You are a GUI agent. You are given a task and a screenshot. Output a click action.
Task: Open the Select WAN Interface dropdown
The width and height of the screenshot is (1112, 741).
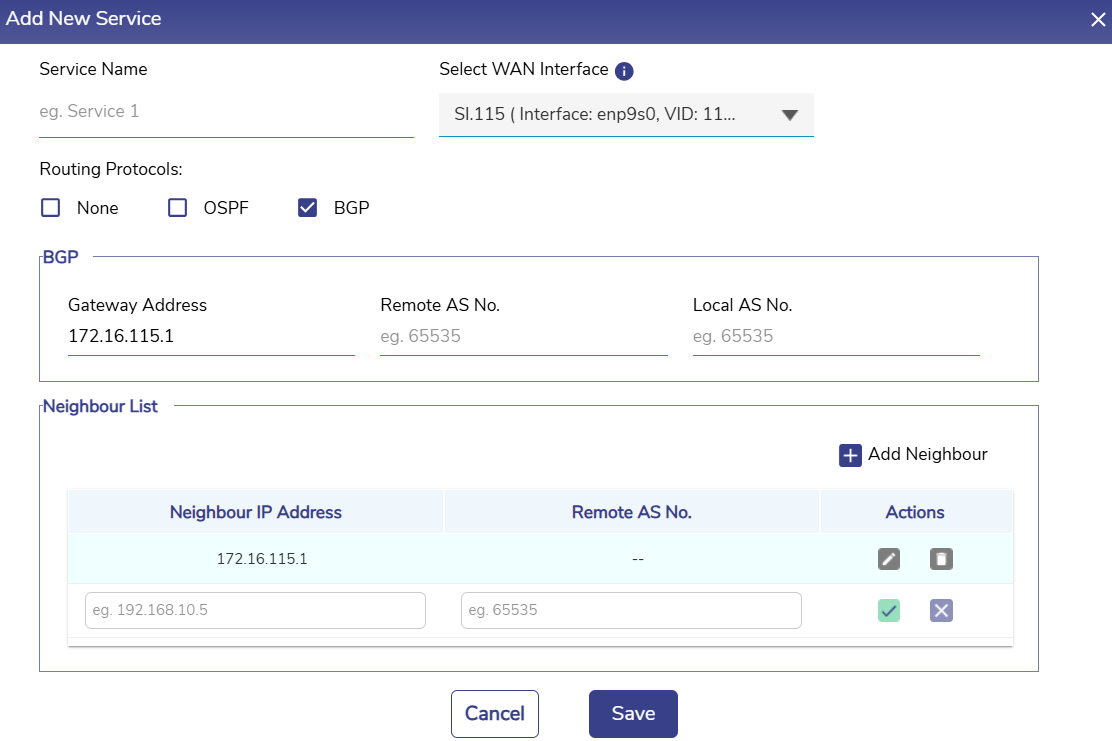(610, 115)
